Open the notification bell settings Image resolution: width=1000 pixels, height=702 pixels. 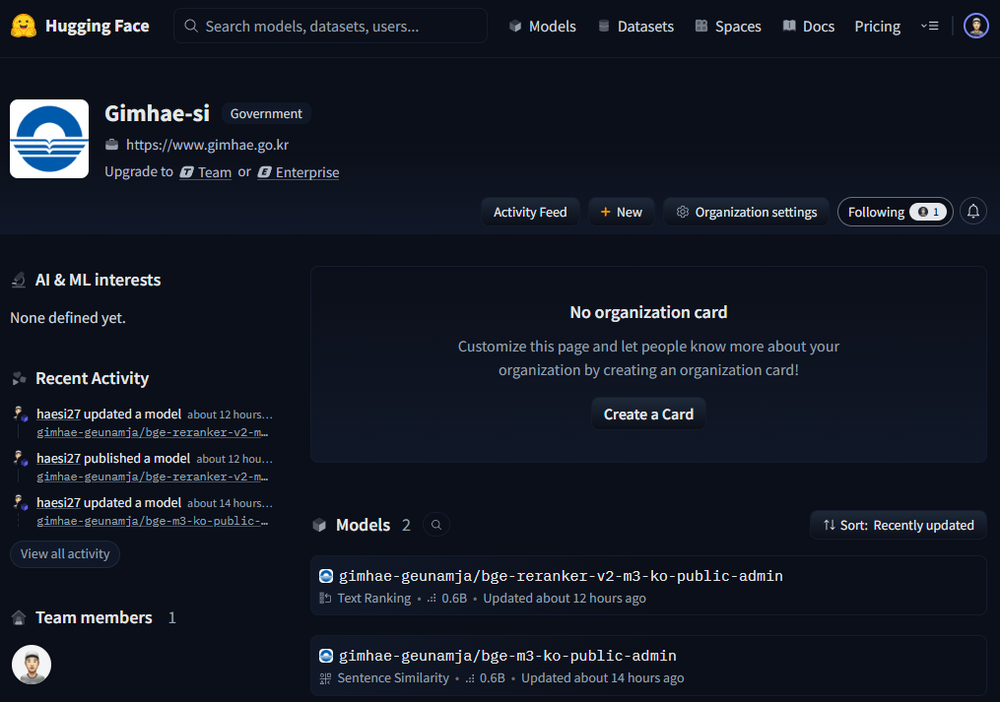pyautogui.click(x=973, y=212)
